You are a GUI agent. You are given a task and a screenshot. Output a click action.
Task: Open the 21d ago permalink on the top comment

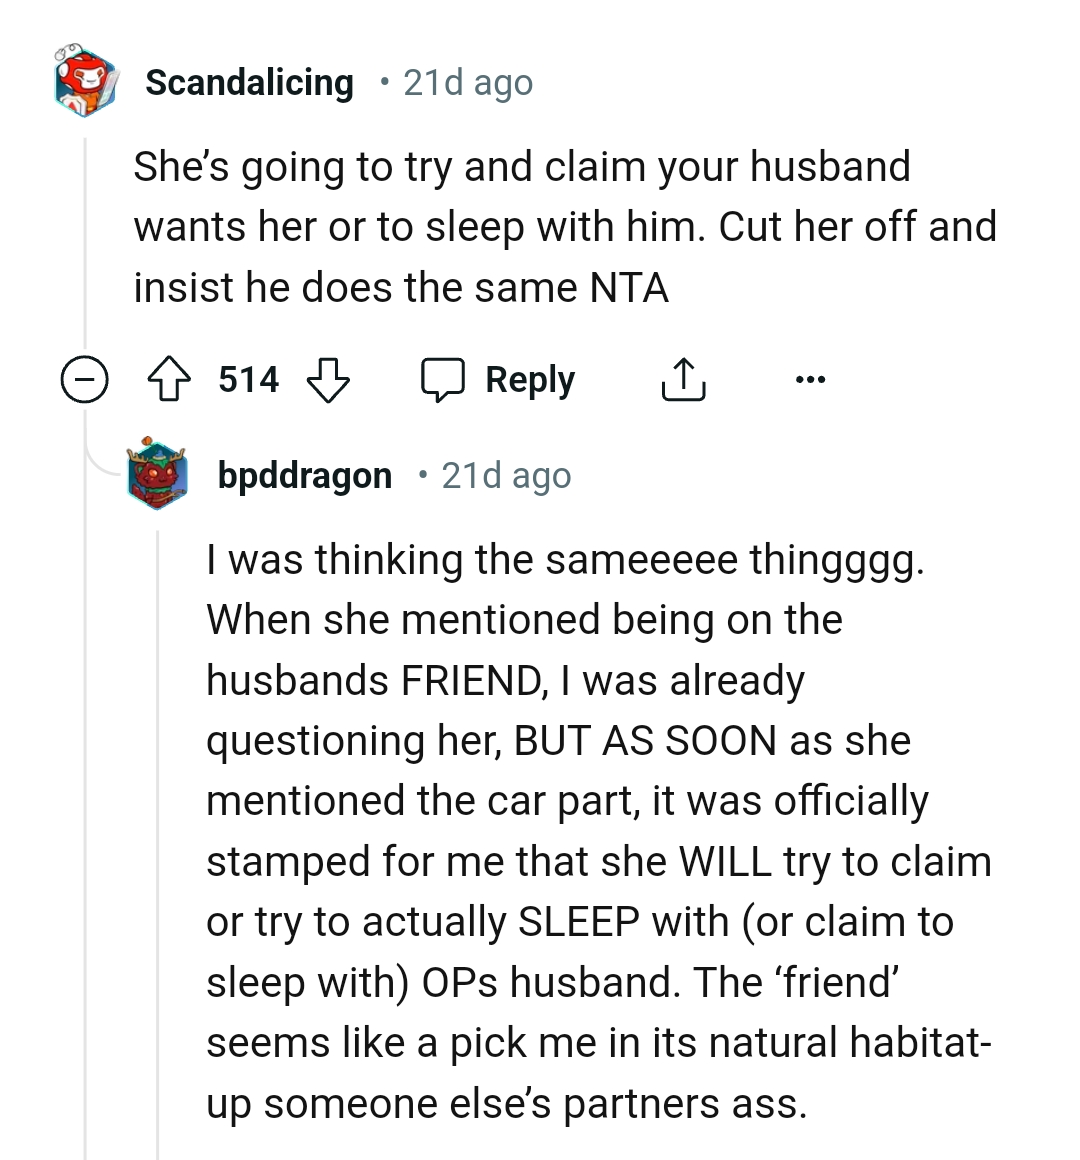pyautogui.click(x=466, y=82)
